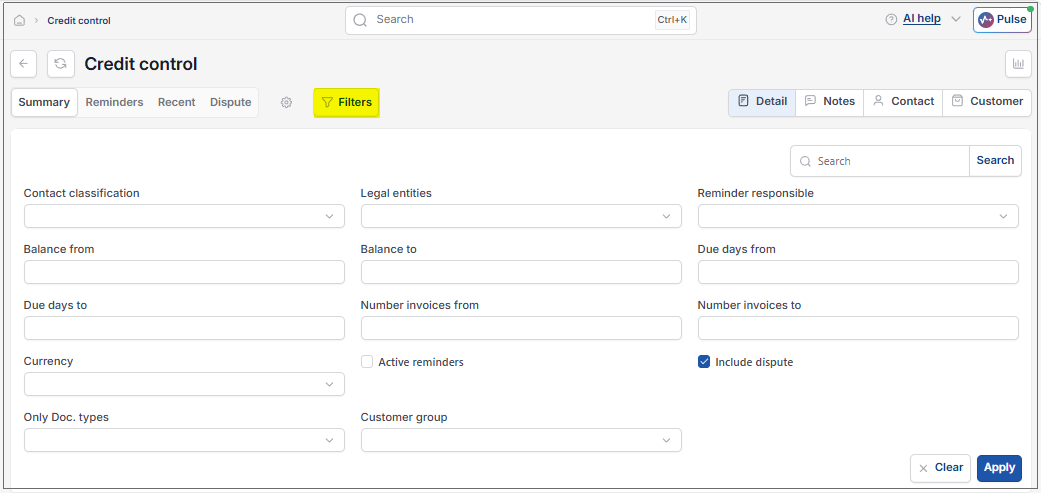Open the chart icon at top right
The height and width of the screenshot is (493, 1041).
[x=1018, y=64]
